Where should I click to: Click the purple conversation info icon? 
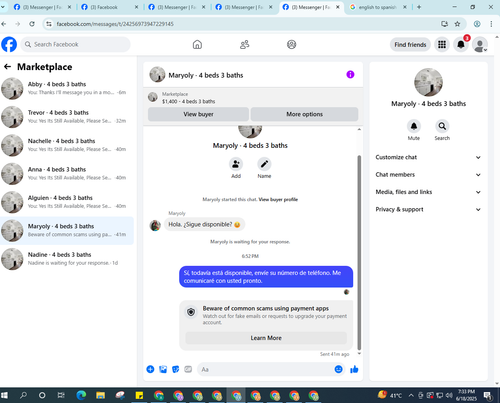pyautogui.click(x=350, y=74)
